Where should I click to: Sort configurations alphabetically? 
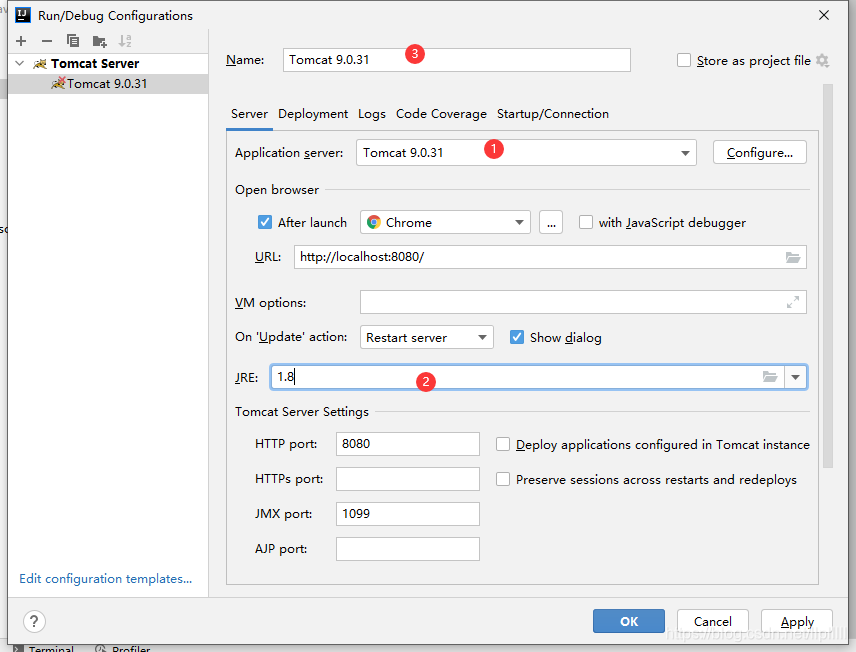[125, 41]
